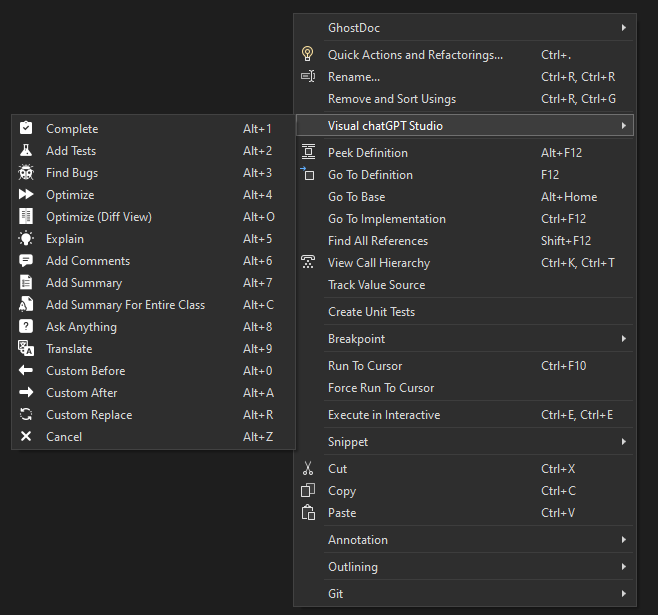Viewport: 658px width, 615px height.
Task: Click the Shift+F12 shortcut text
Action: tap(566, 241)
